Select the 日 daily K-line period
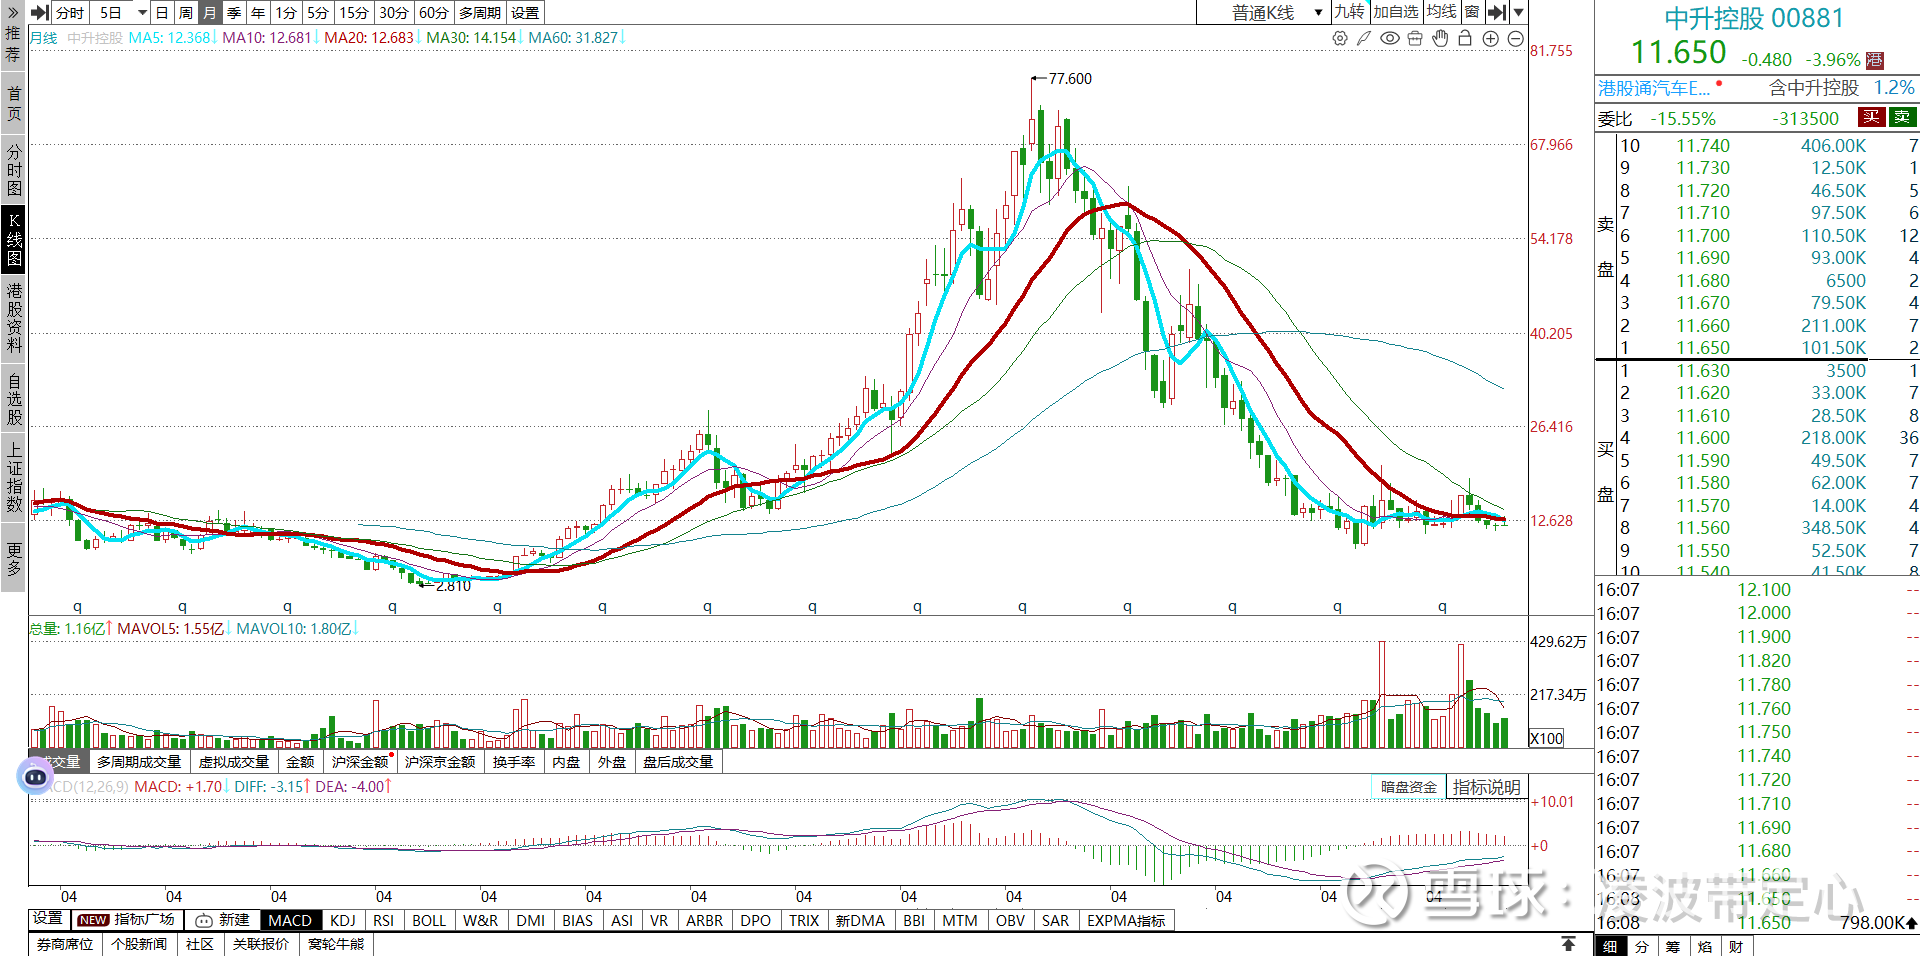 [162, 13]
